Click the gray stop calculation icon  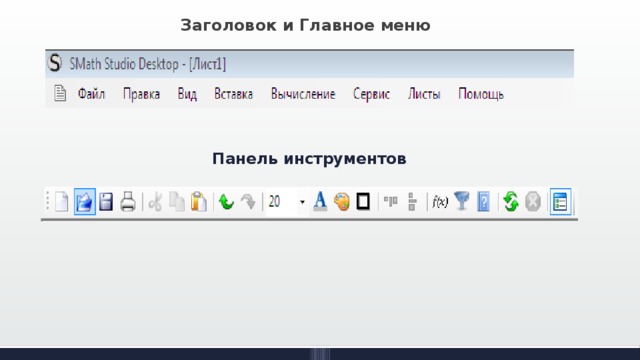(x=533, y=202)
